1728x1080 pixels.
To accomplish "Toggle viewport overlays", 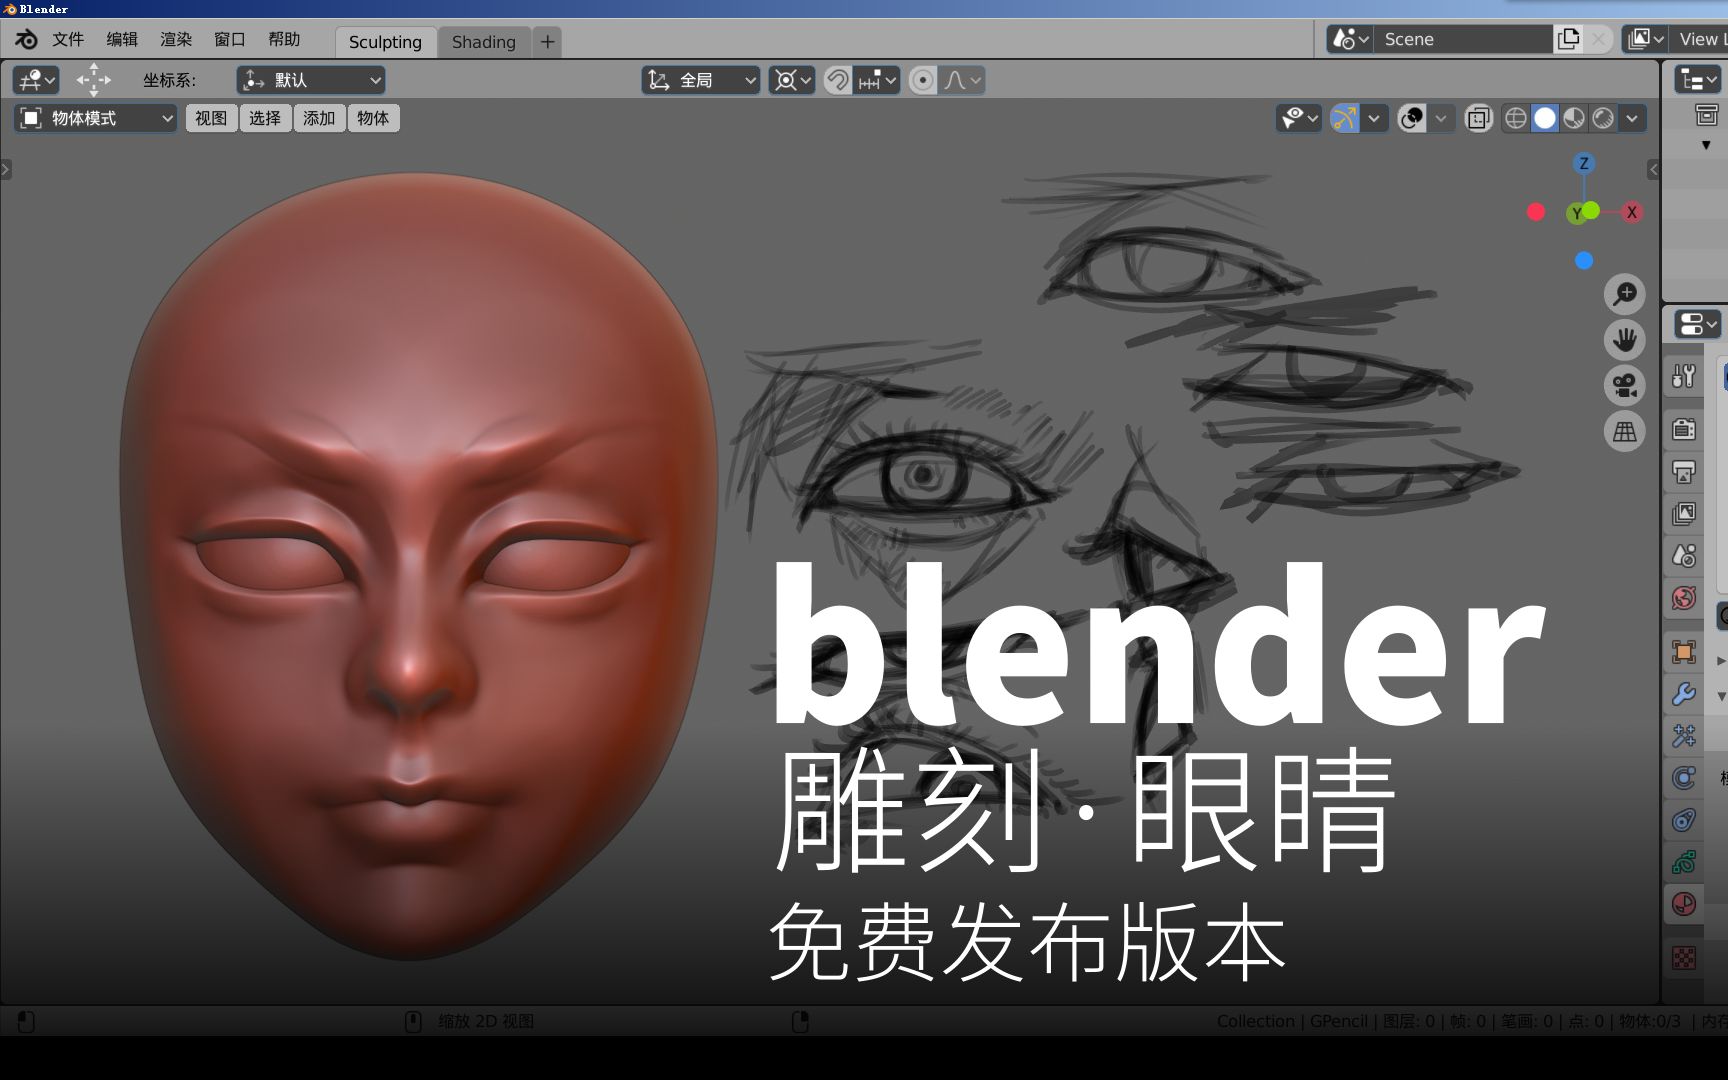I will point(1412,118).
